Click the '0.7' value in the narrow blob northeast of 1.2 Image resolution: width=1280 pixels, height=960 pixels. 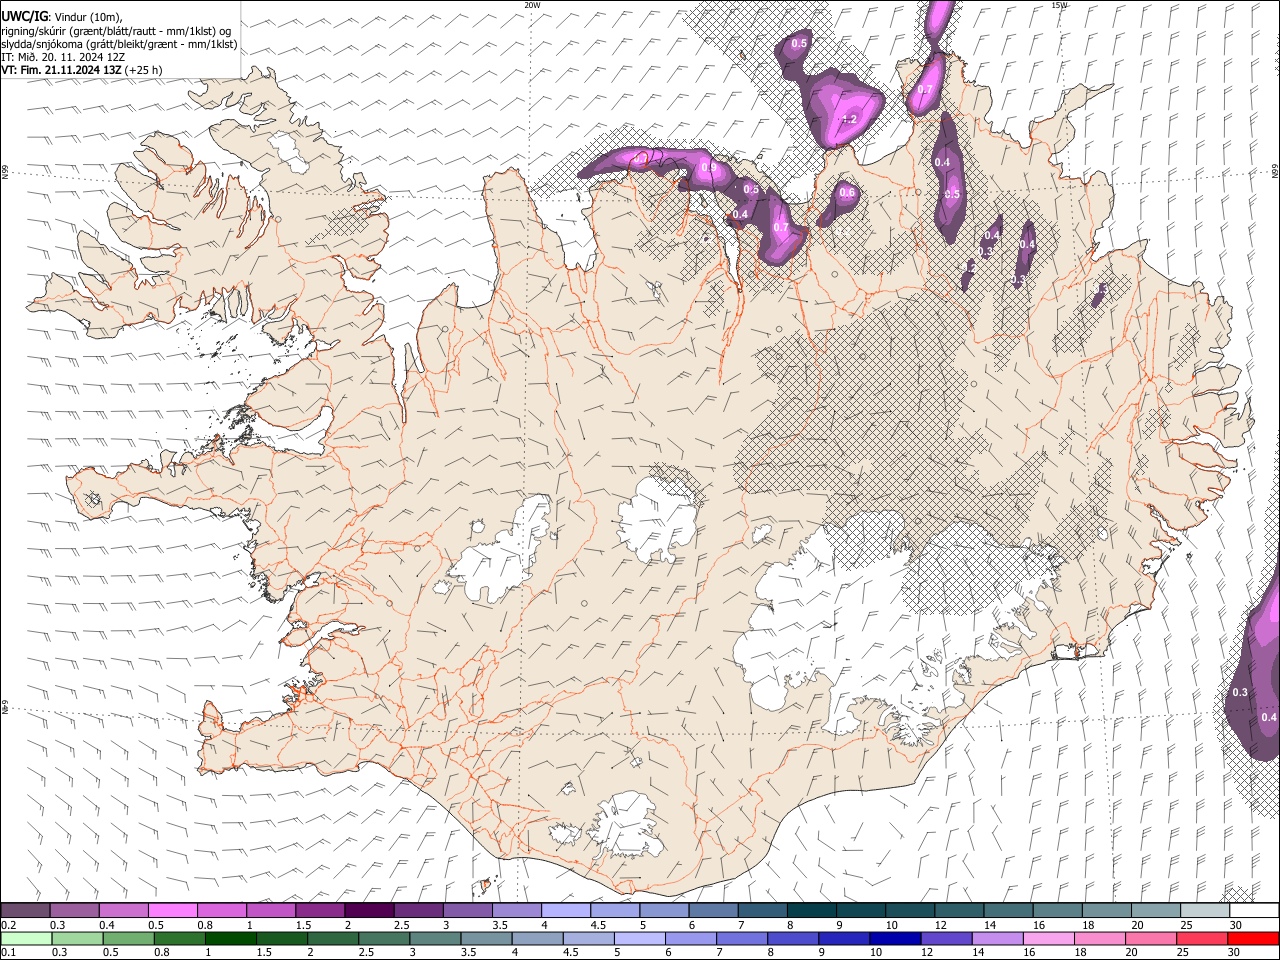point(925,89)
